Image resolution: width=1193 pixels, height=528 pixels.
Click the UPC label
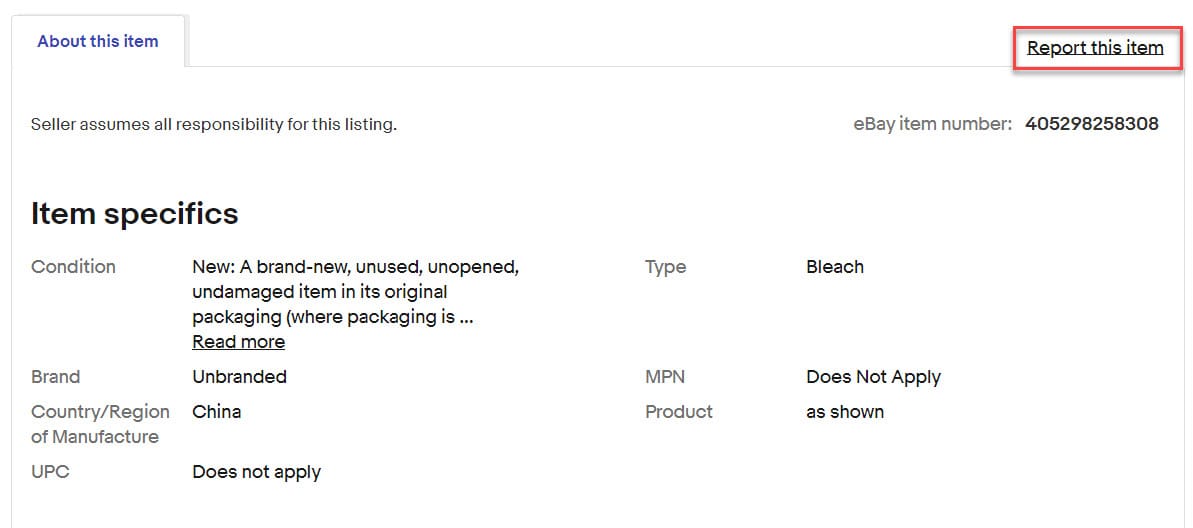coord(50,471)
